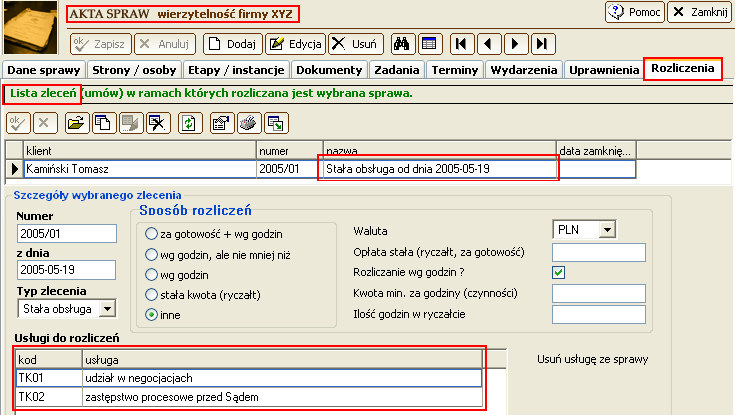Toggle 'Rozliczanie wg godzin ?' checkbox
This screenshot has height=415, width=735.
pyautogui.click(x=558, y=272)
